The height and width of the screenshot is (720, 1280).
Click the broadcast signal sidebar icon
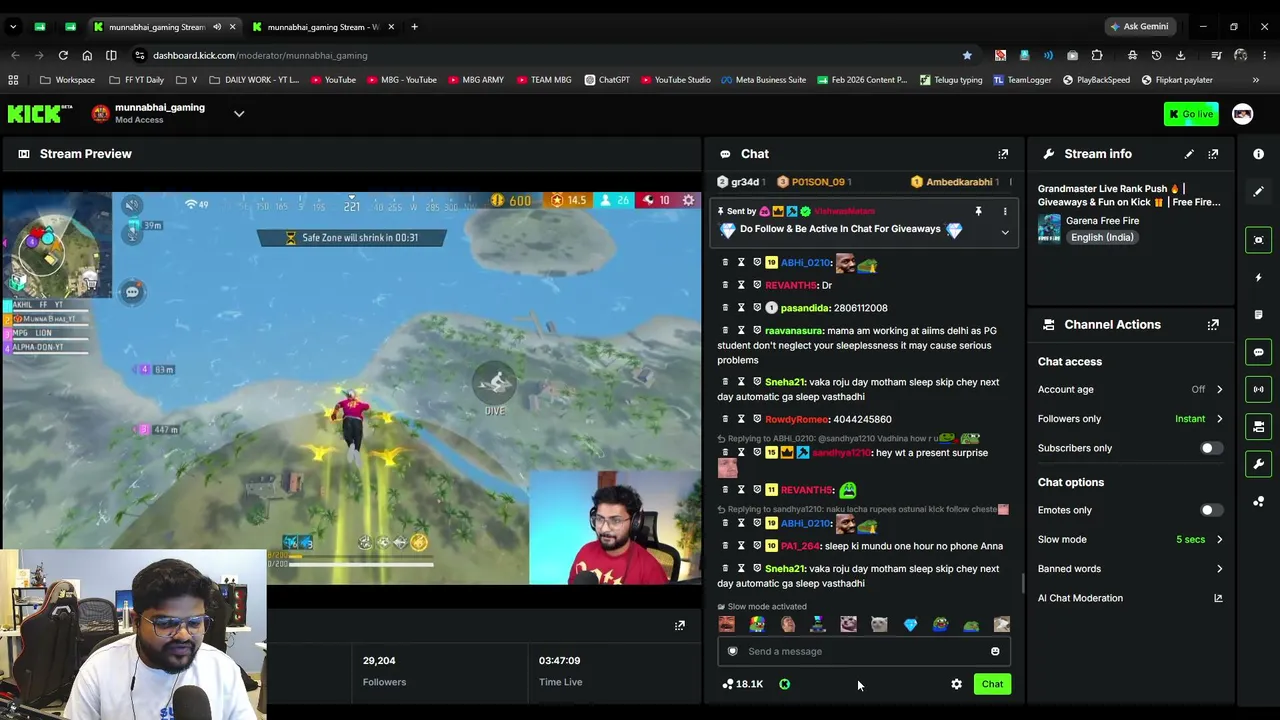coord(1258,389)
